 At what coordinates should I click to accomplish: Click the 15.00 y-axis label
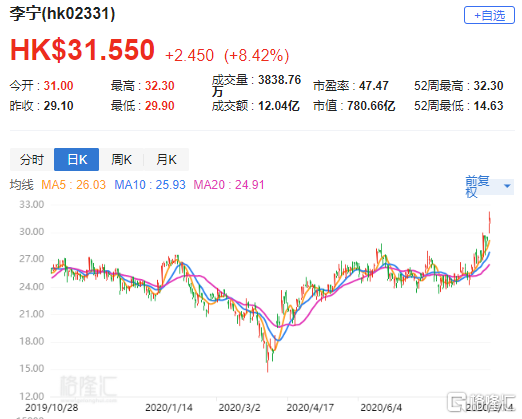pos(32,368)
